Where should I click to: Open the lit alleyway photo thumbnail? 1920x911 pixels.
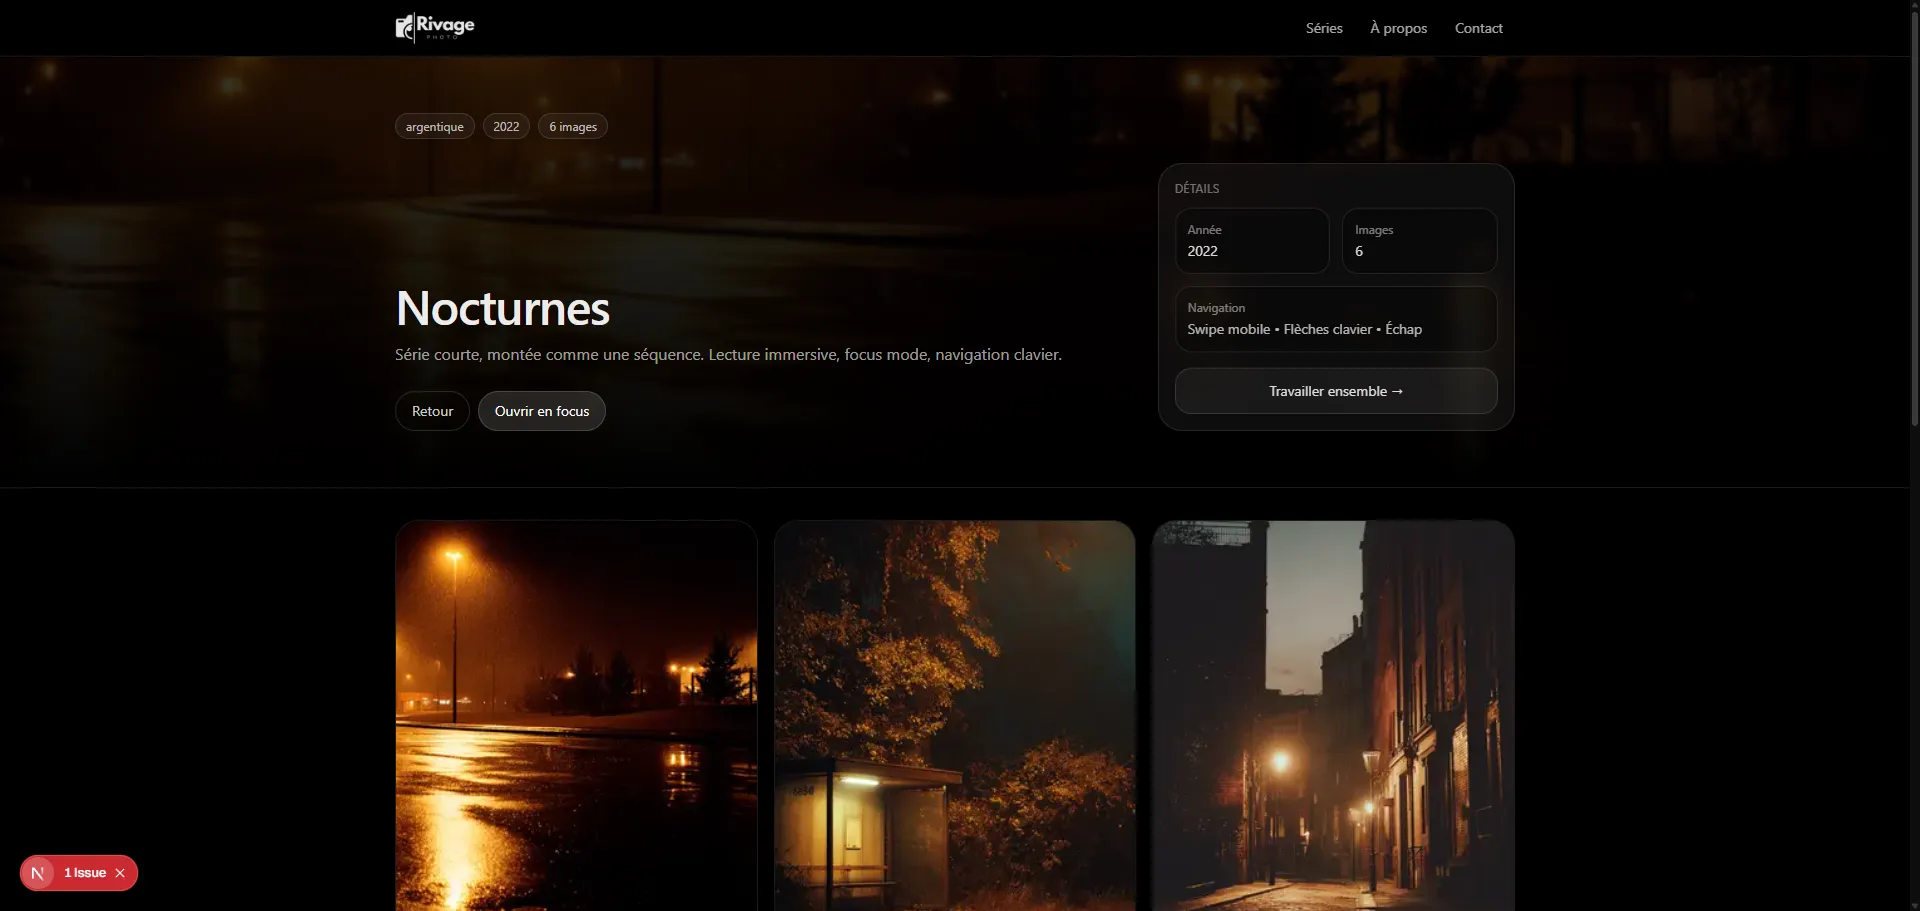tap(1333, 715)
